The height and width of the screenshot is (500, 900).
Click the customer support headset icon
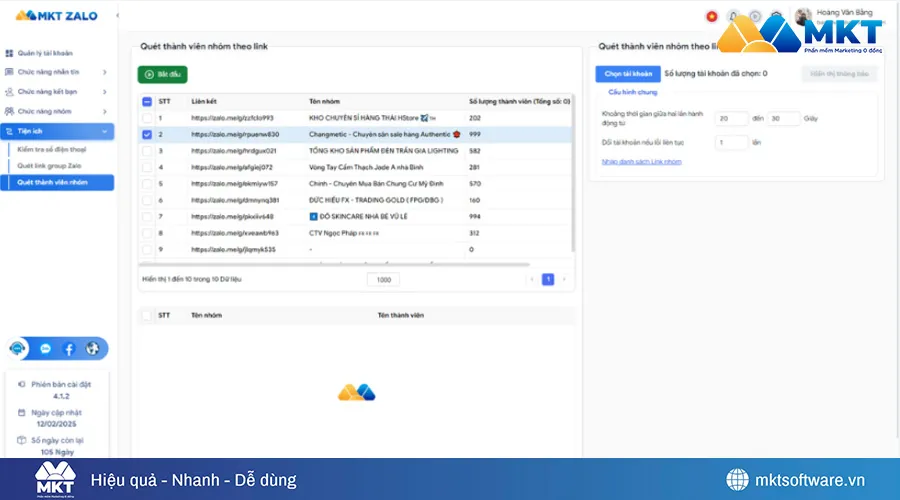[x=18, y=349]
